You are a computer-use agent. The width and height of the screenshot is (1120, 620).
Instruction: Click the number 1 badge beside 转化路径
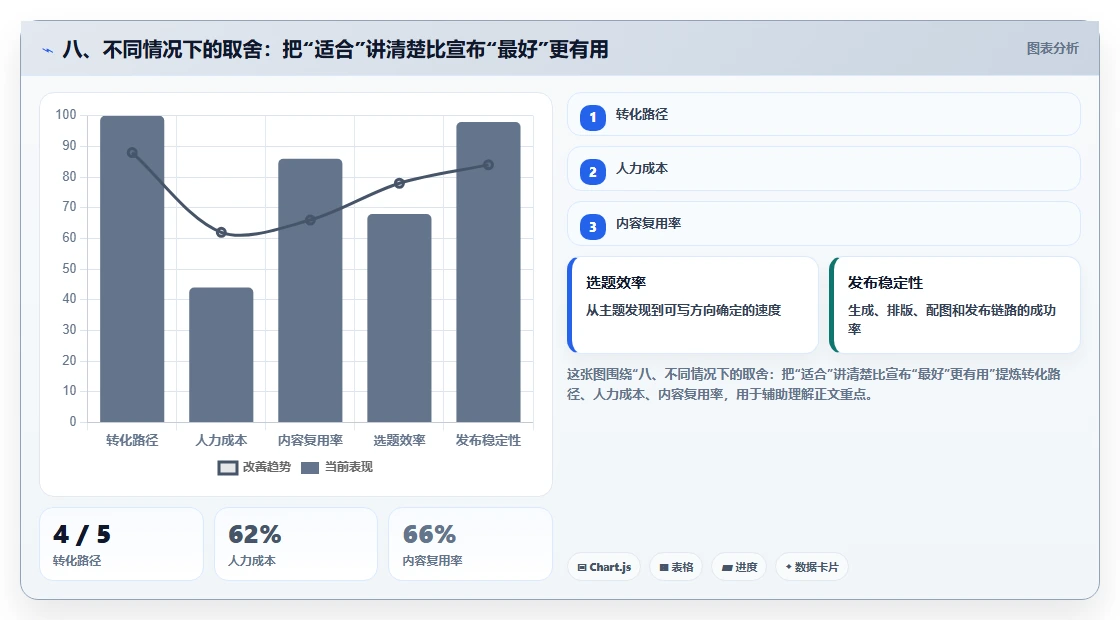(593, 117)
